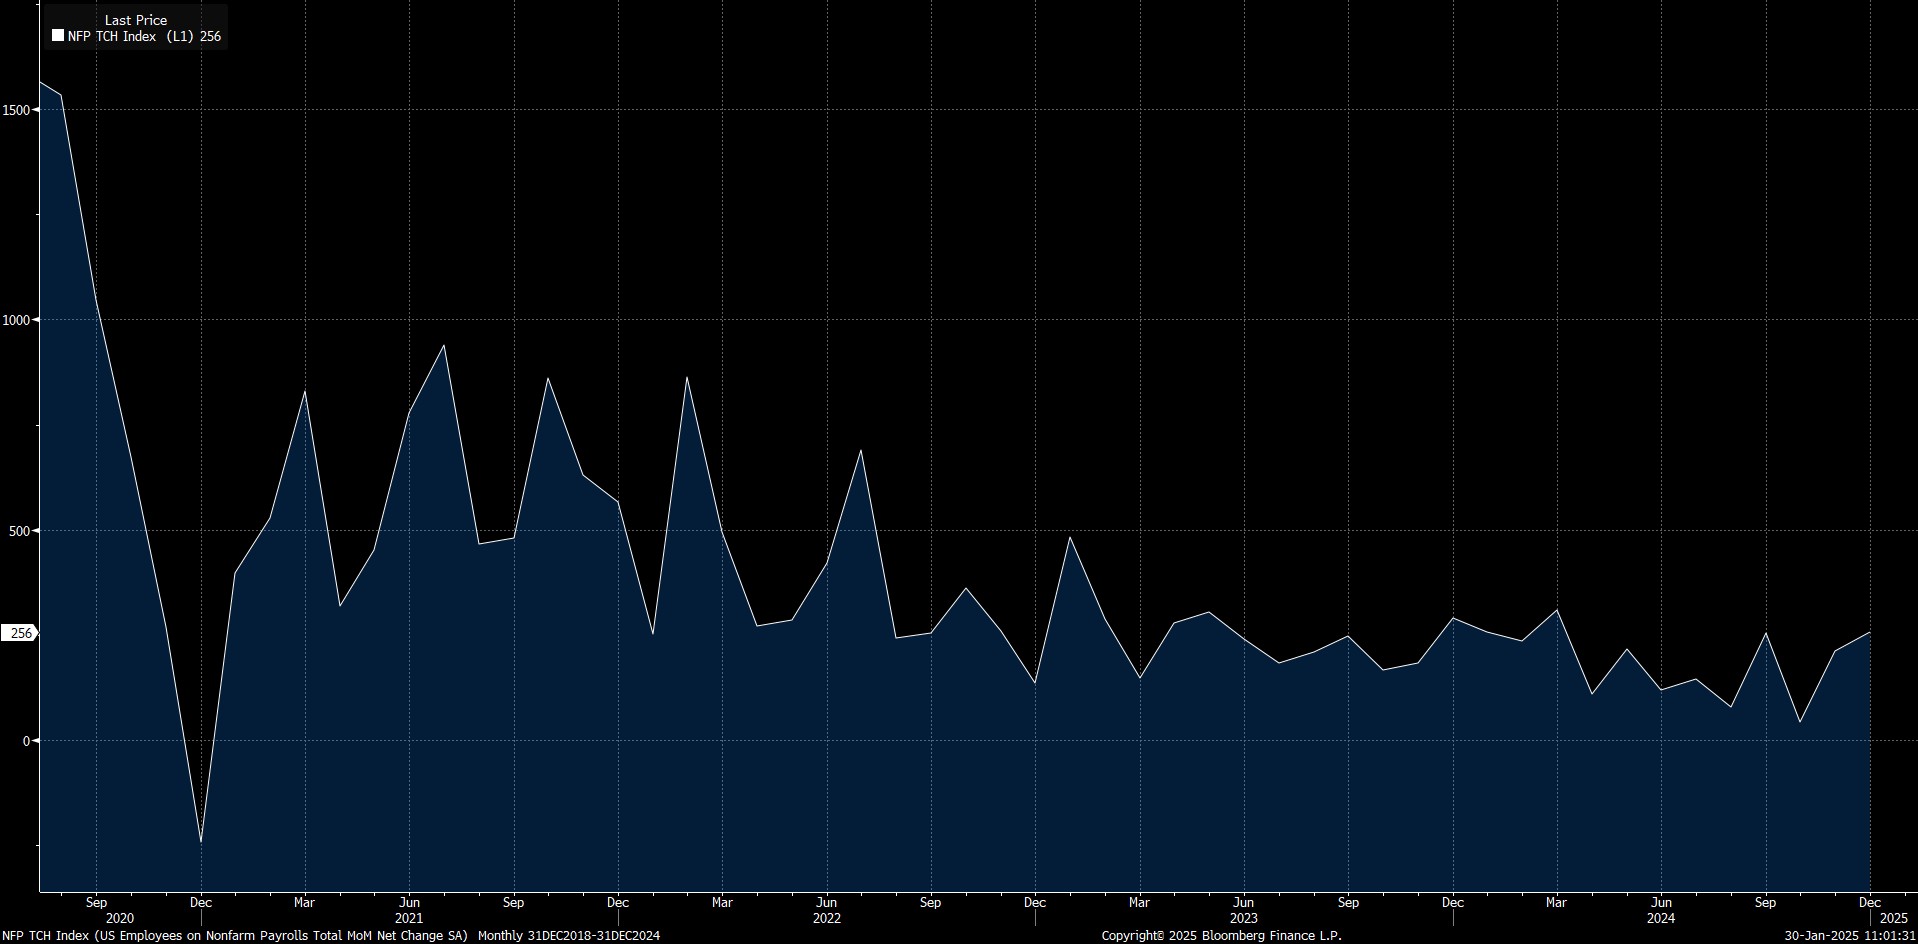Click the Jun 2024 tick label on the x-axis
This screenshot has width=1918, height=944.
[x=1661, y=902]
